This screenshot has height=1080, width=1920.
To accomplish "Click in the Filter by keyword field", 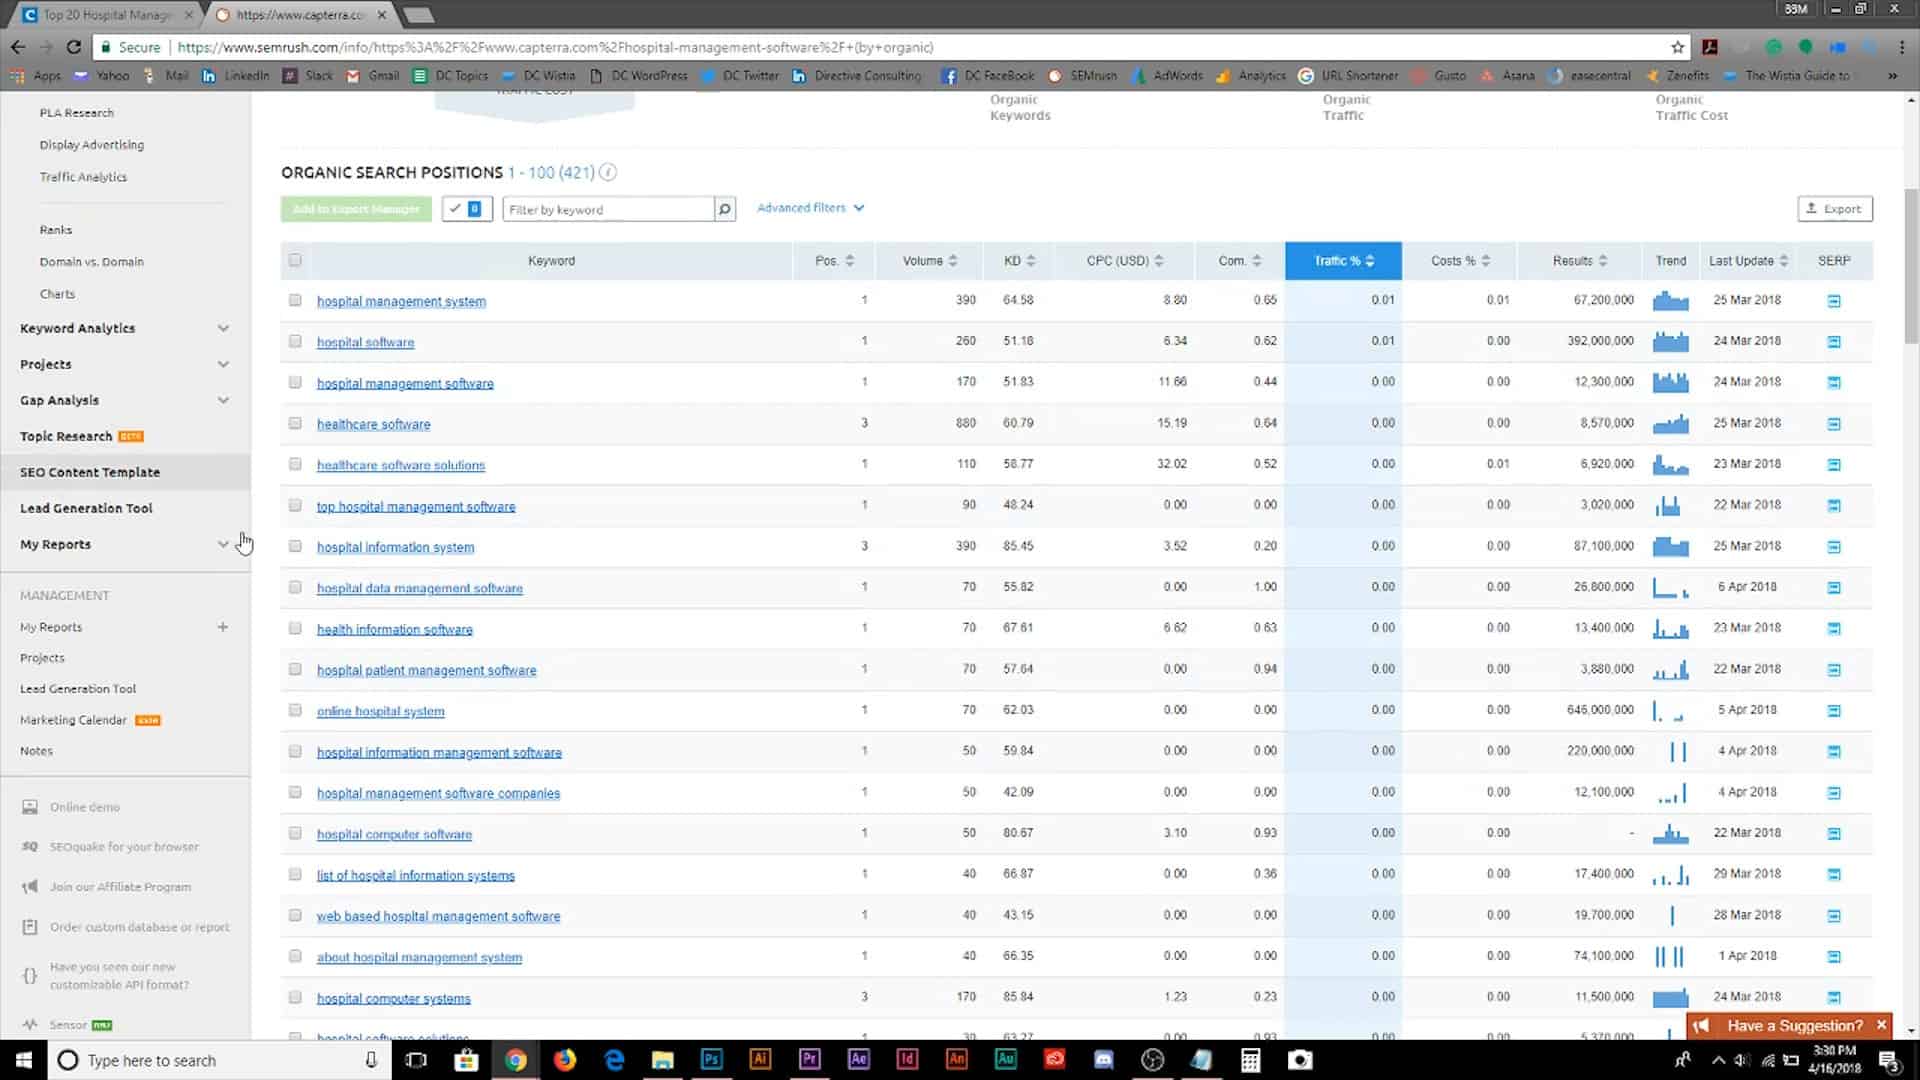I will point(607,209).
